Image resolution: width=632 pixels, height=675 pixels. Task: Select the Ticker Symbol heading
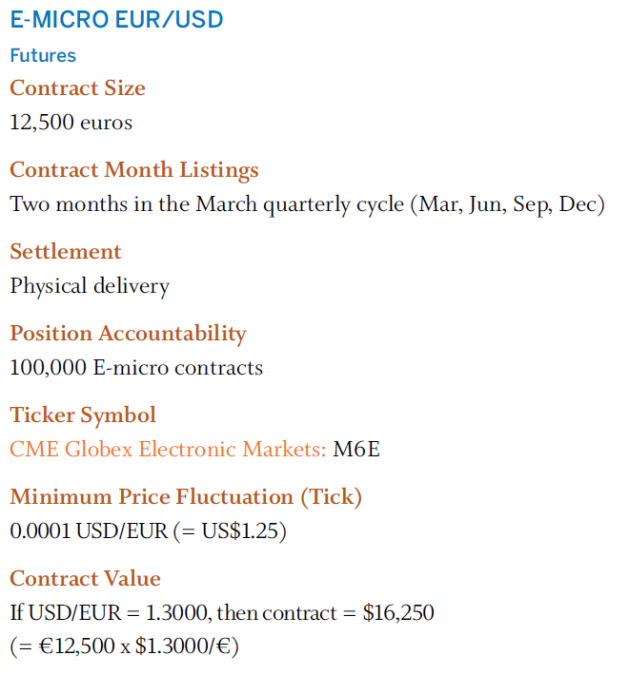click(83, 414)
